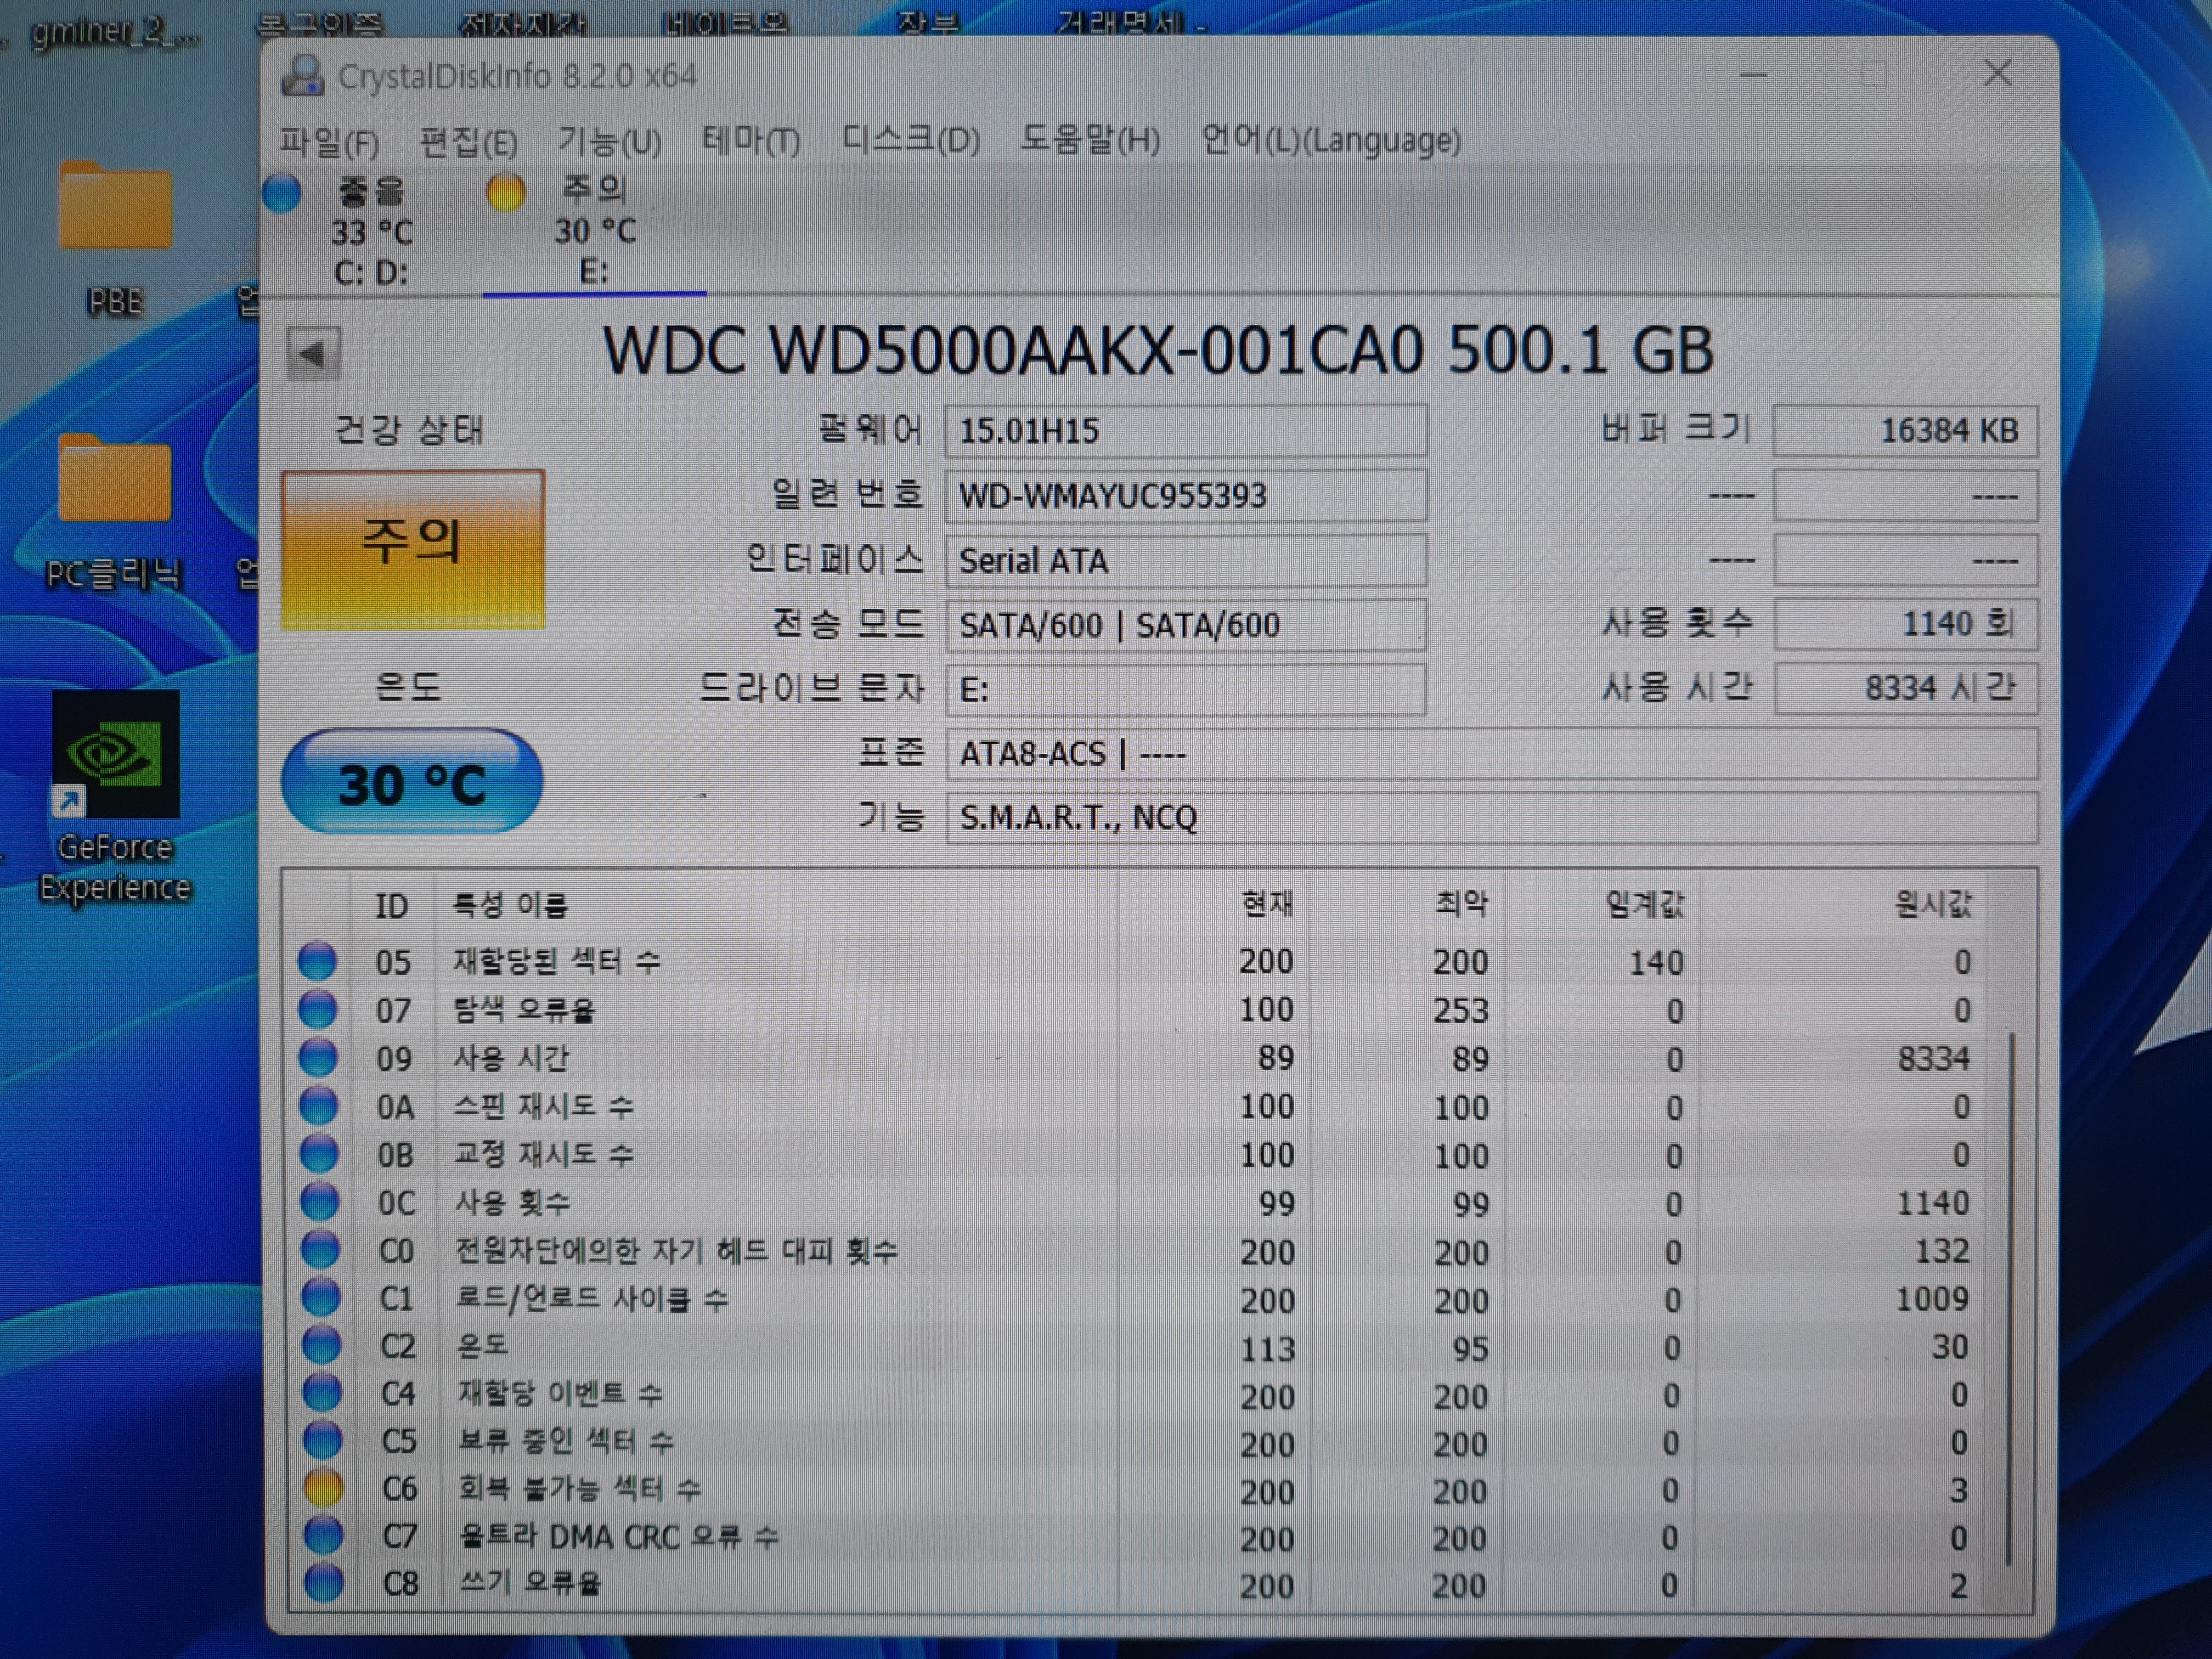Click the blue good status dot for C: D:

(x=283, y=194)
